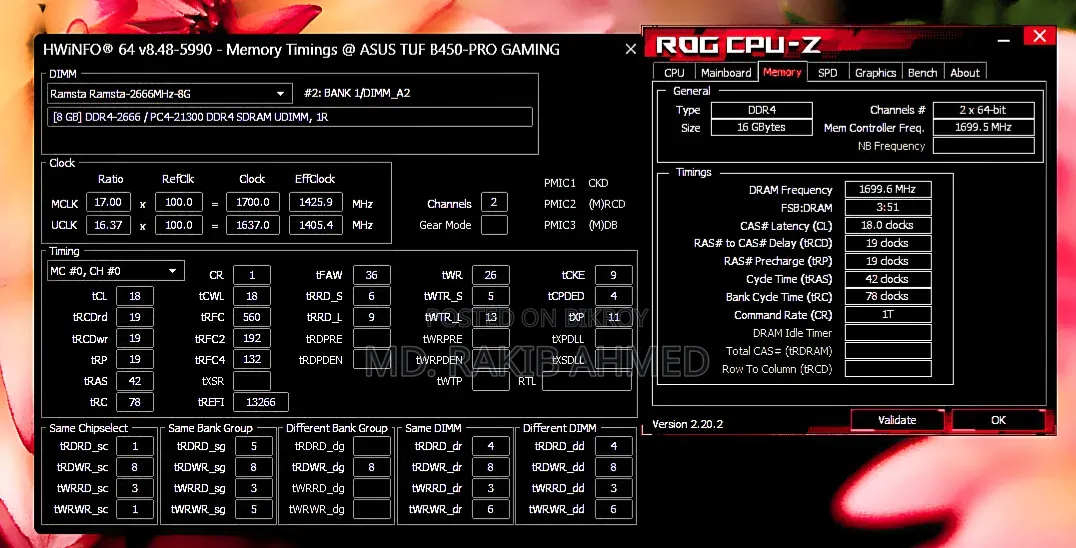
Task: Click CAS# Latency value 18.0 clocks
Action: click(887, 226)
